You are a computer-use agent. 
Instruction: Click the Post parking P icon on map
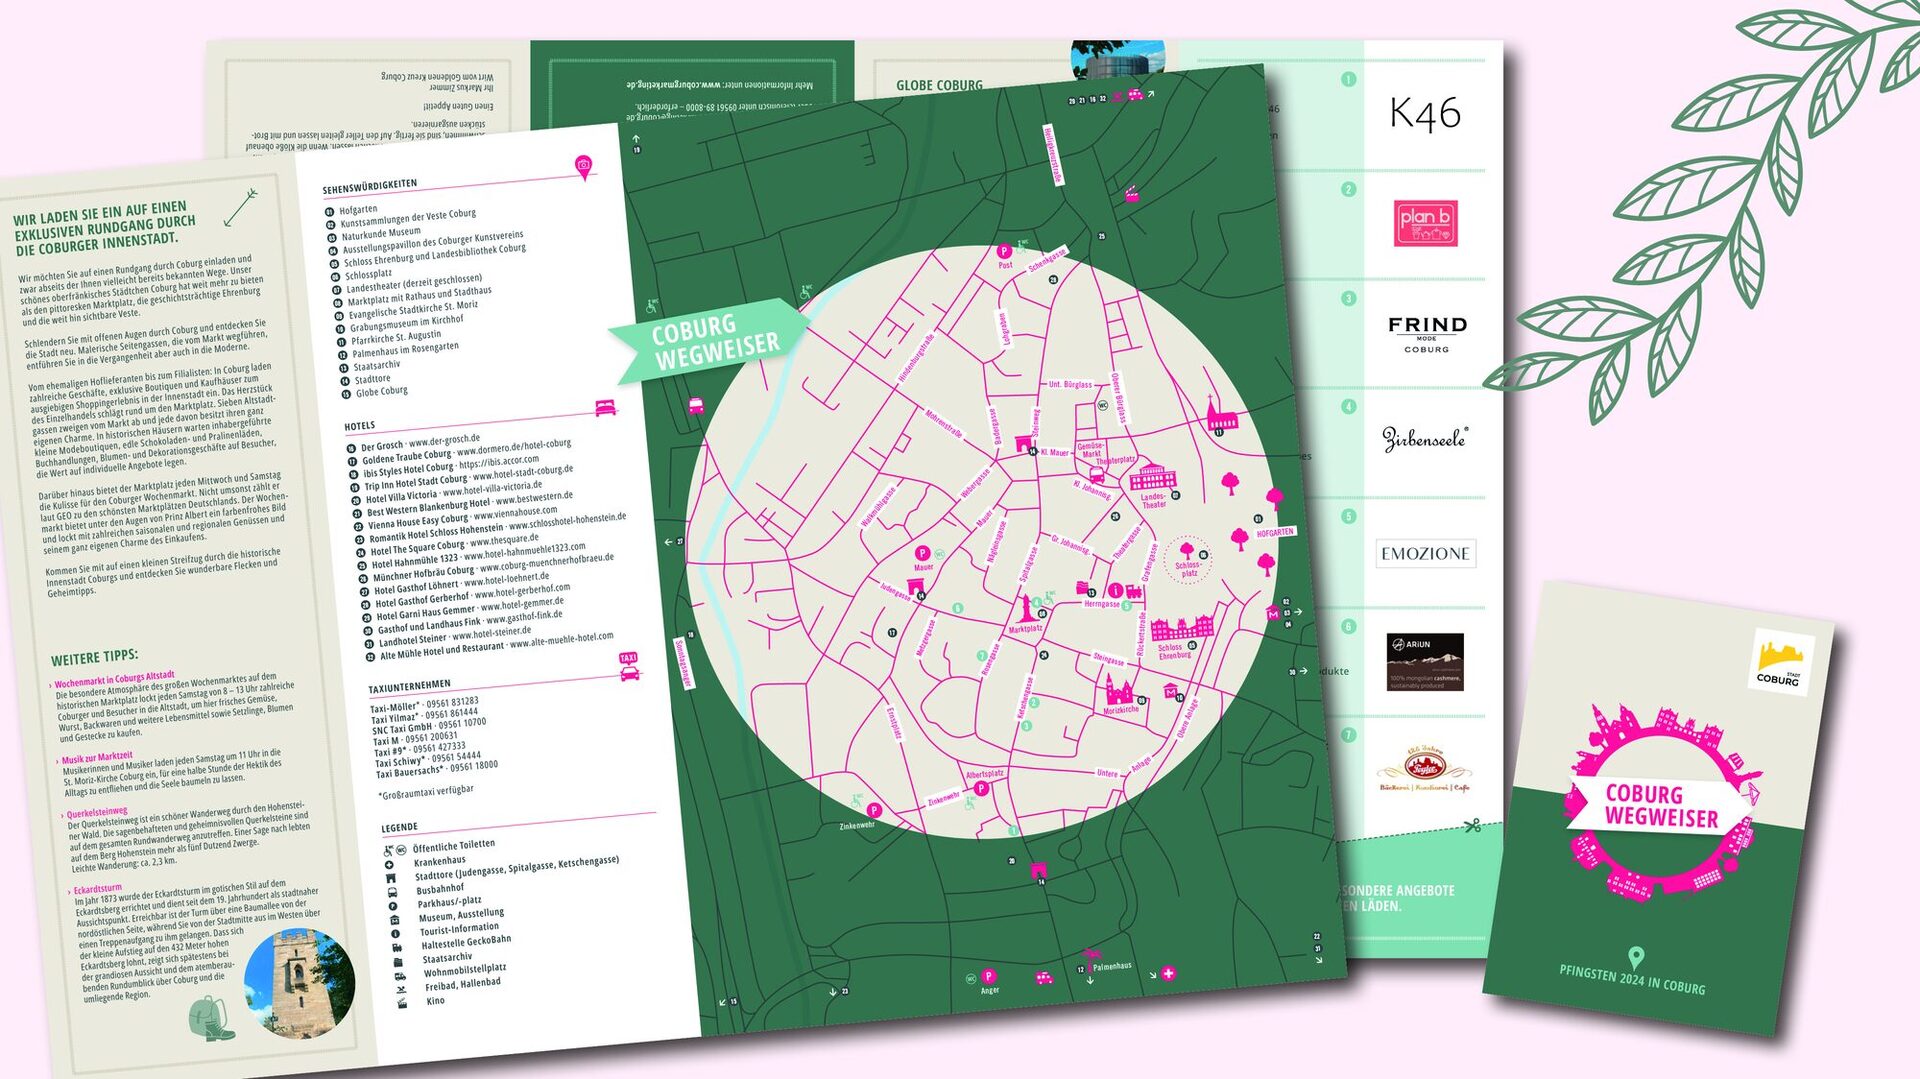click(1004, 252)
